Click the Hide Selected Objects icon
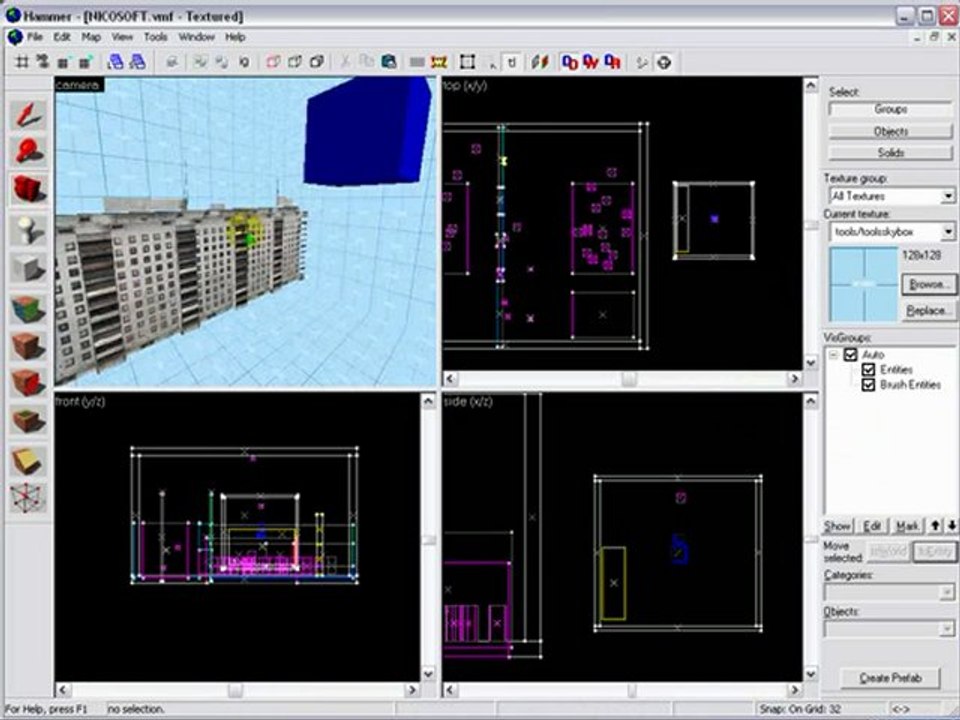Viewport: 960px width, 720px height. (272, 62)
